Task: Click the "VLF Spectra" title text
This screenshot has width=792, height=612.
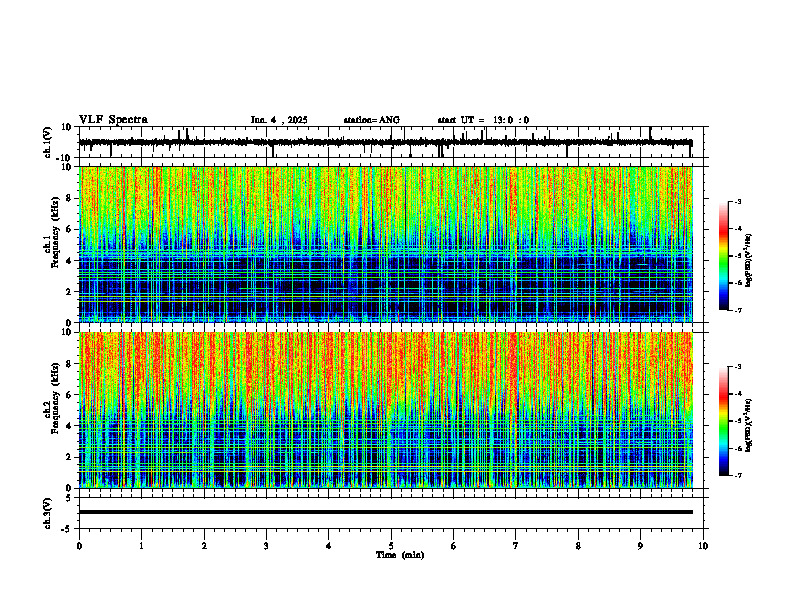Action: point(113,120)
